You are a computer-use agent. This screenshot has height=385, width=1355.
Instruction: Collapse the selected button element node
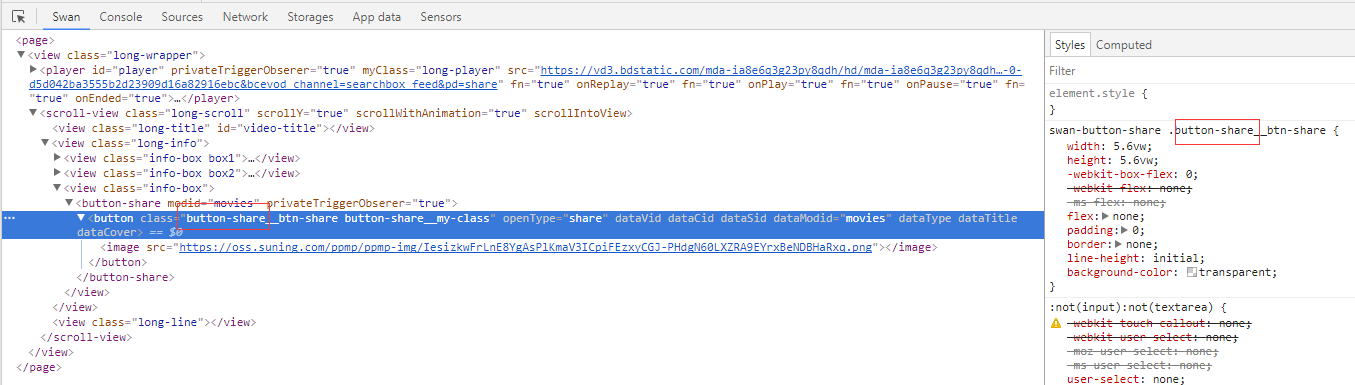click(81, 217)
